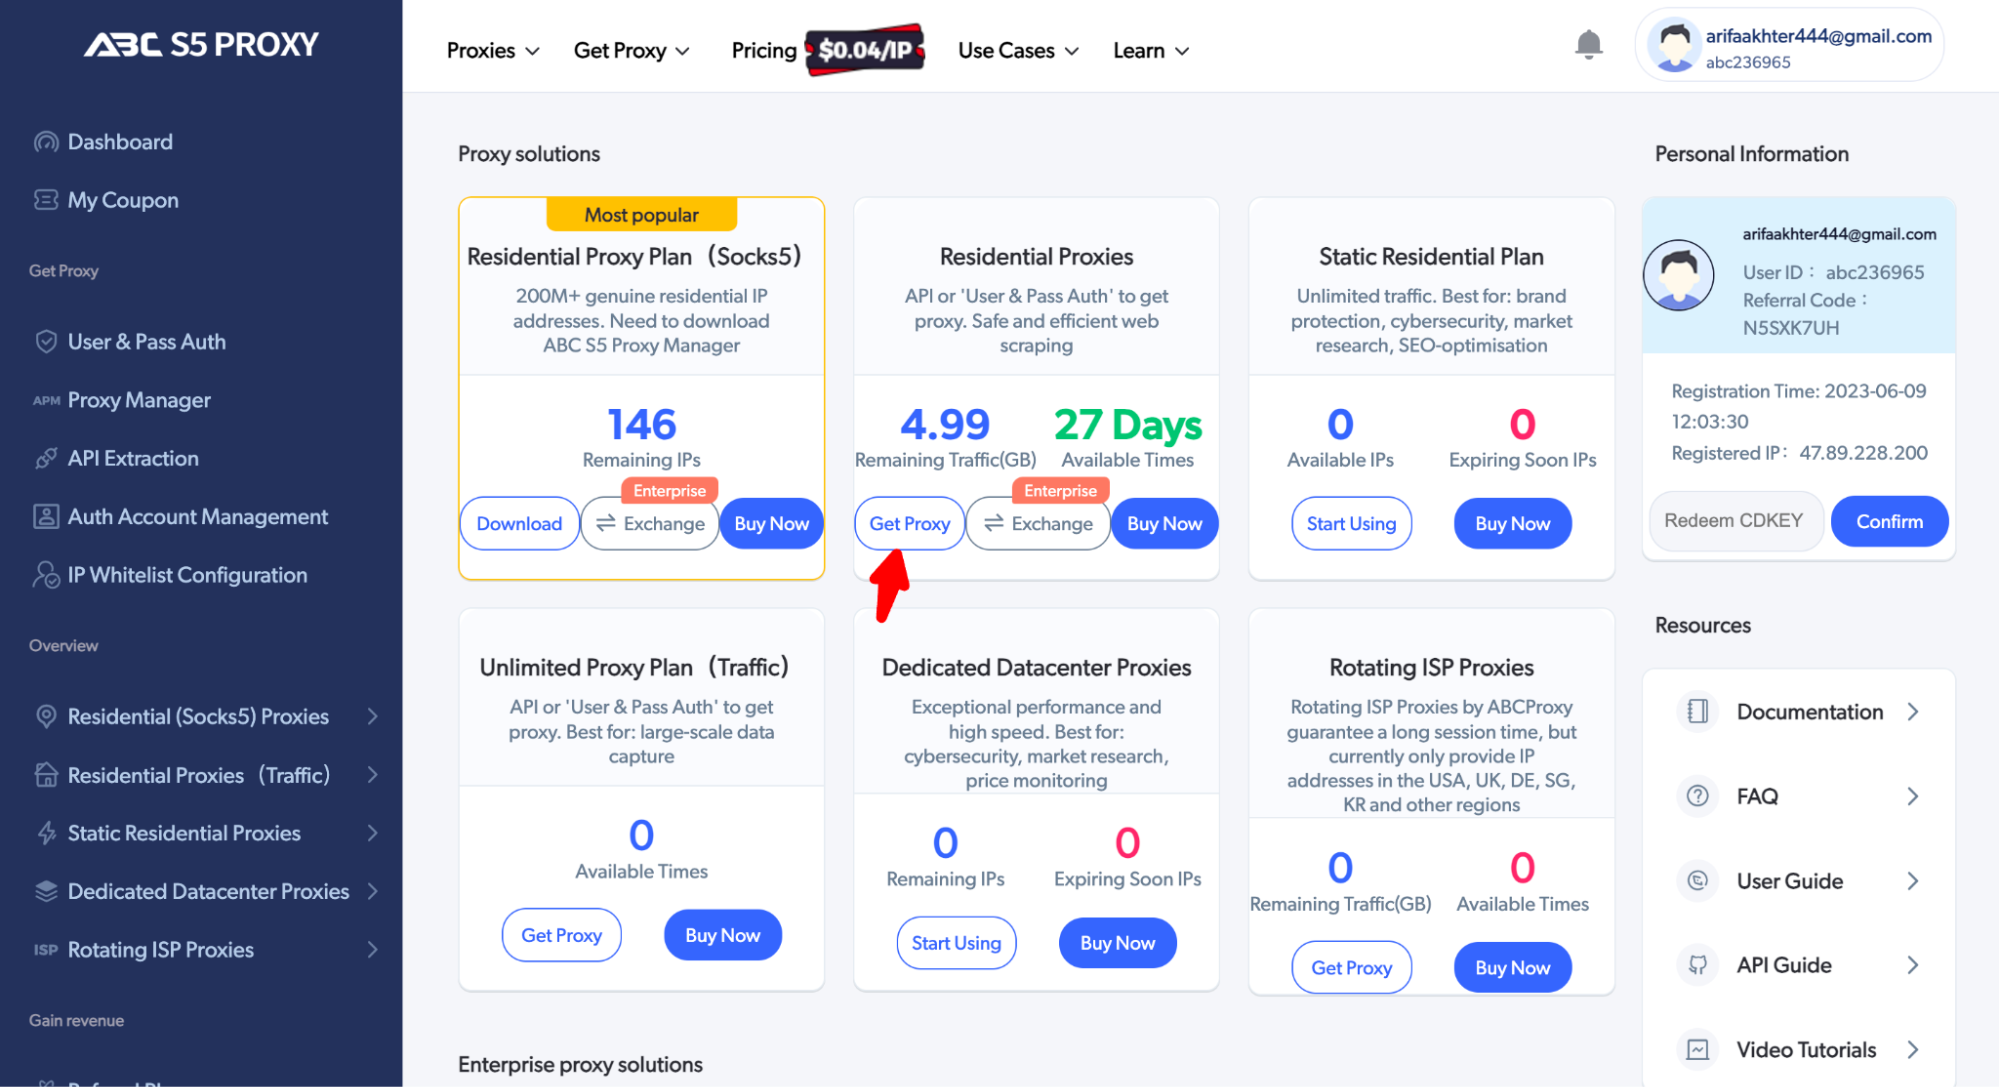
Task: Click the Auth Account Management icon
Action: 46,517
